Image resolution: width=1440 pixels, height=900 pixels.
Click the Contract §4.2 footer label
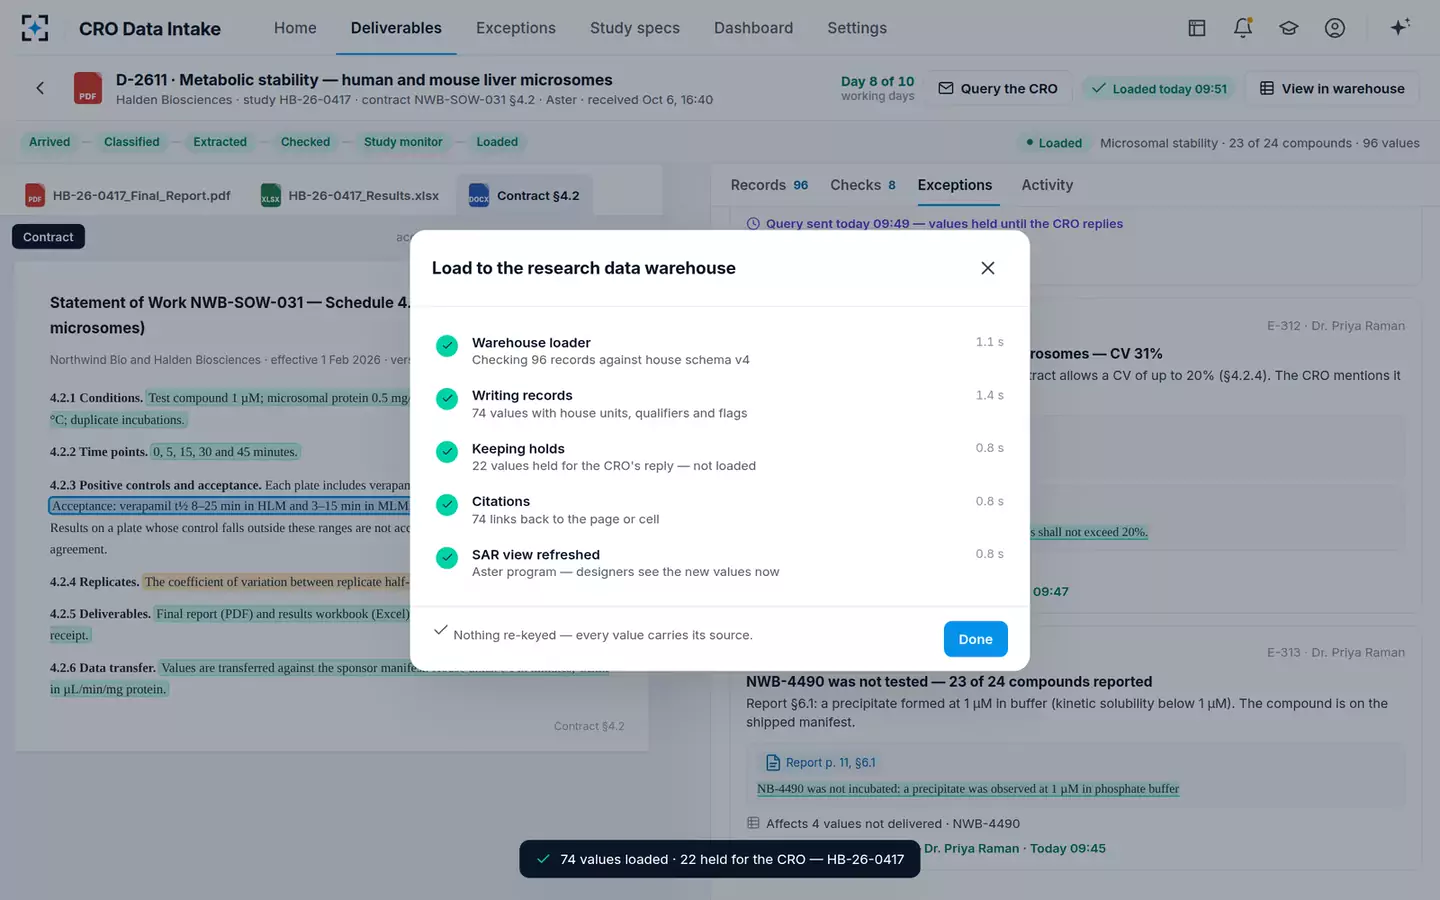click(589, 726)
